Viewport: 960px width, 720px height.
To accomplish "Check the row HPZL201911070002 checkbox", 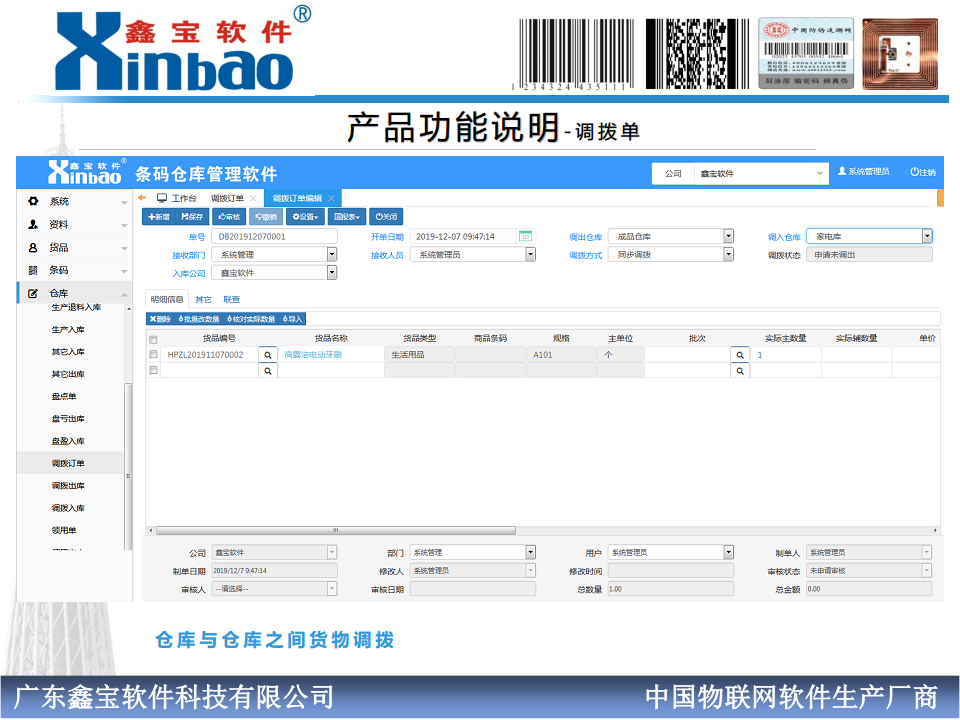I will pyautogui.click(x=153, y=354).
